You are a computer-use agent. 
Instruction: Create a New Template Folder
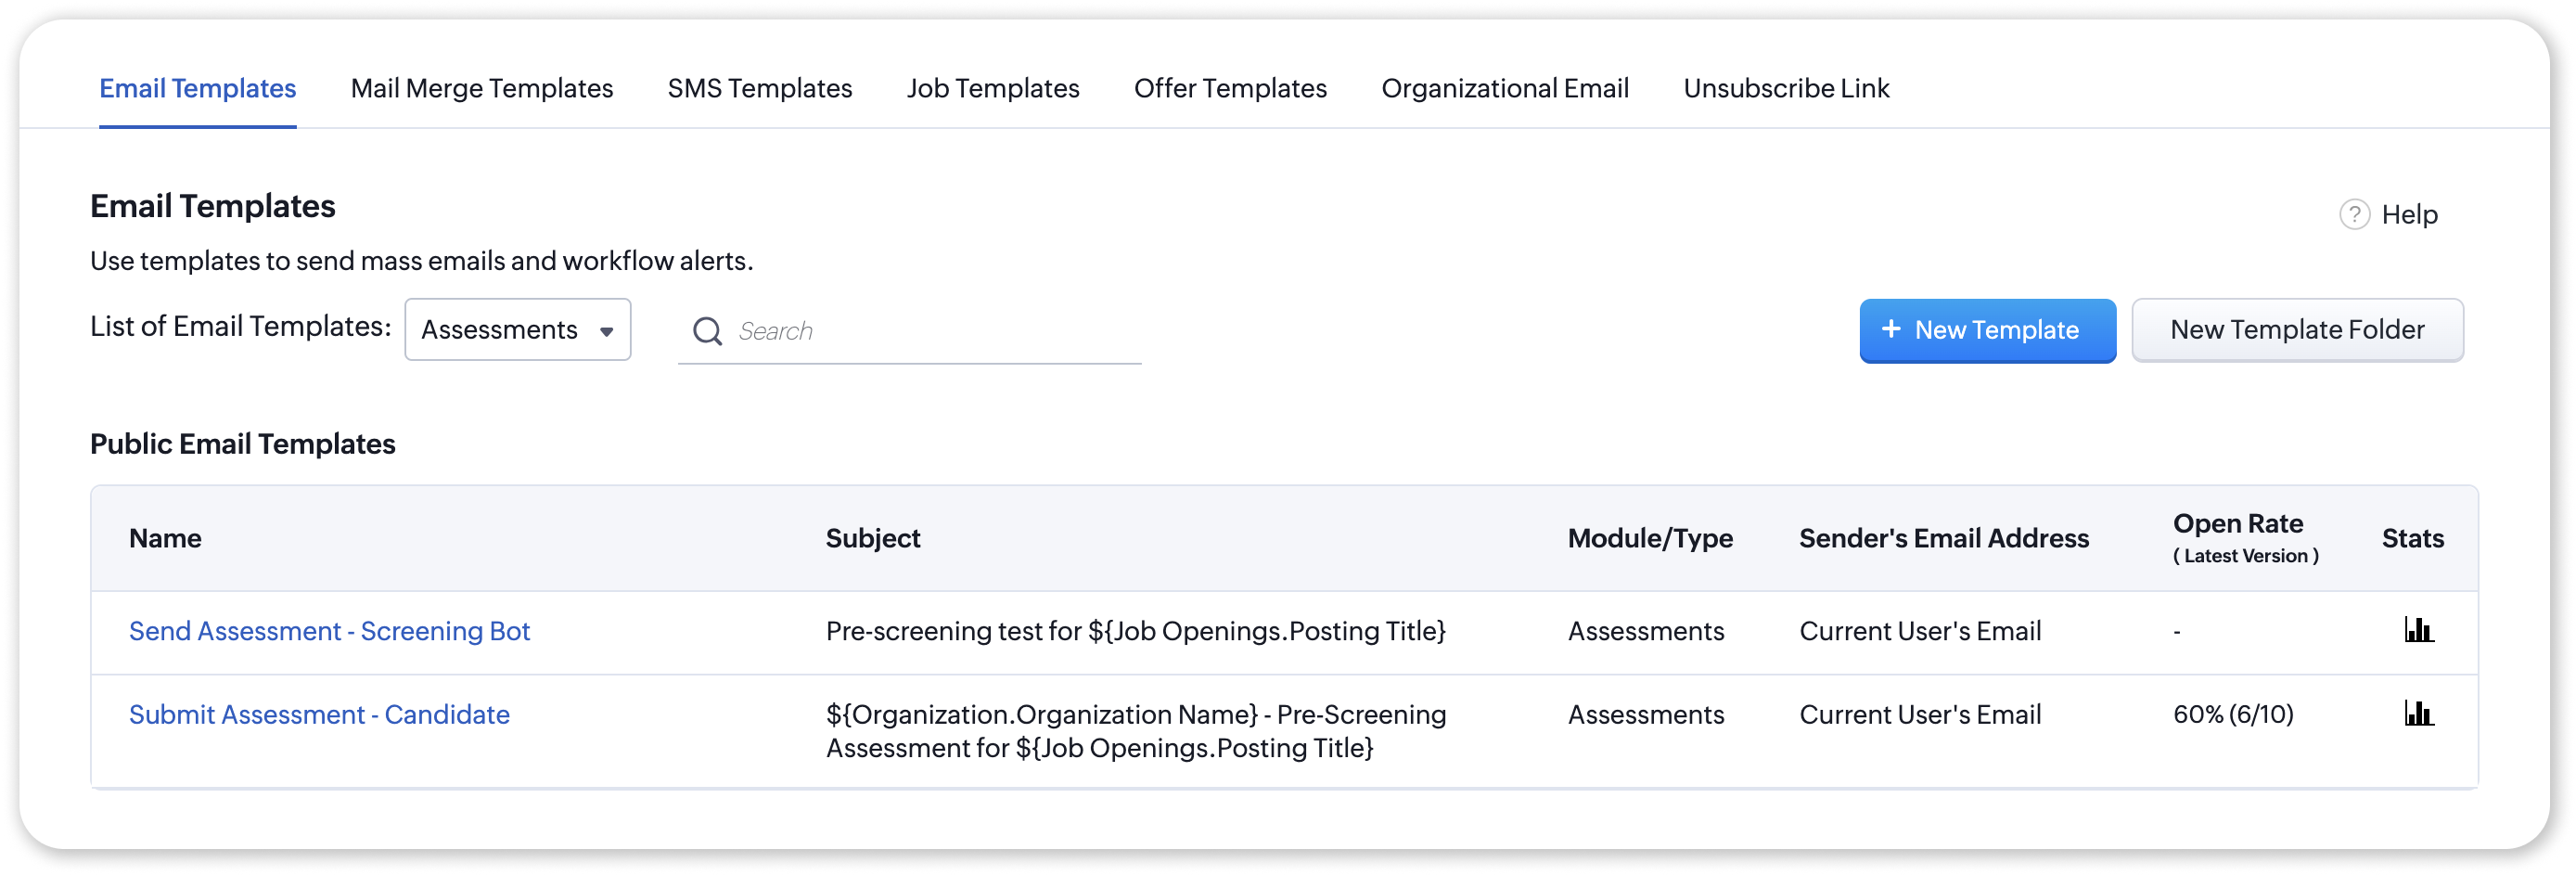[2297, 330]
